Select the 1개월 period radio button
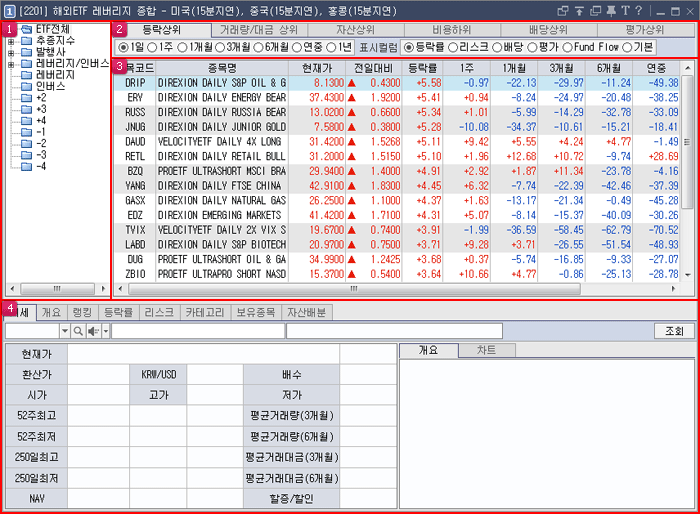This screenshot has width=700, height=514. pos(182,47)
